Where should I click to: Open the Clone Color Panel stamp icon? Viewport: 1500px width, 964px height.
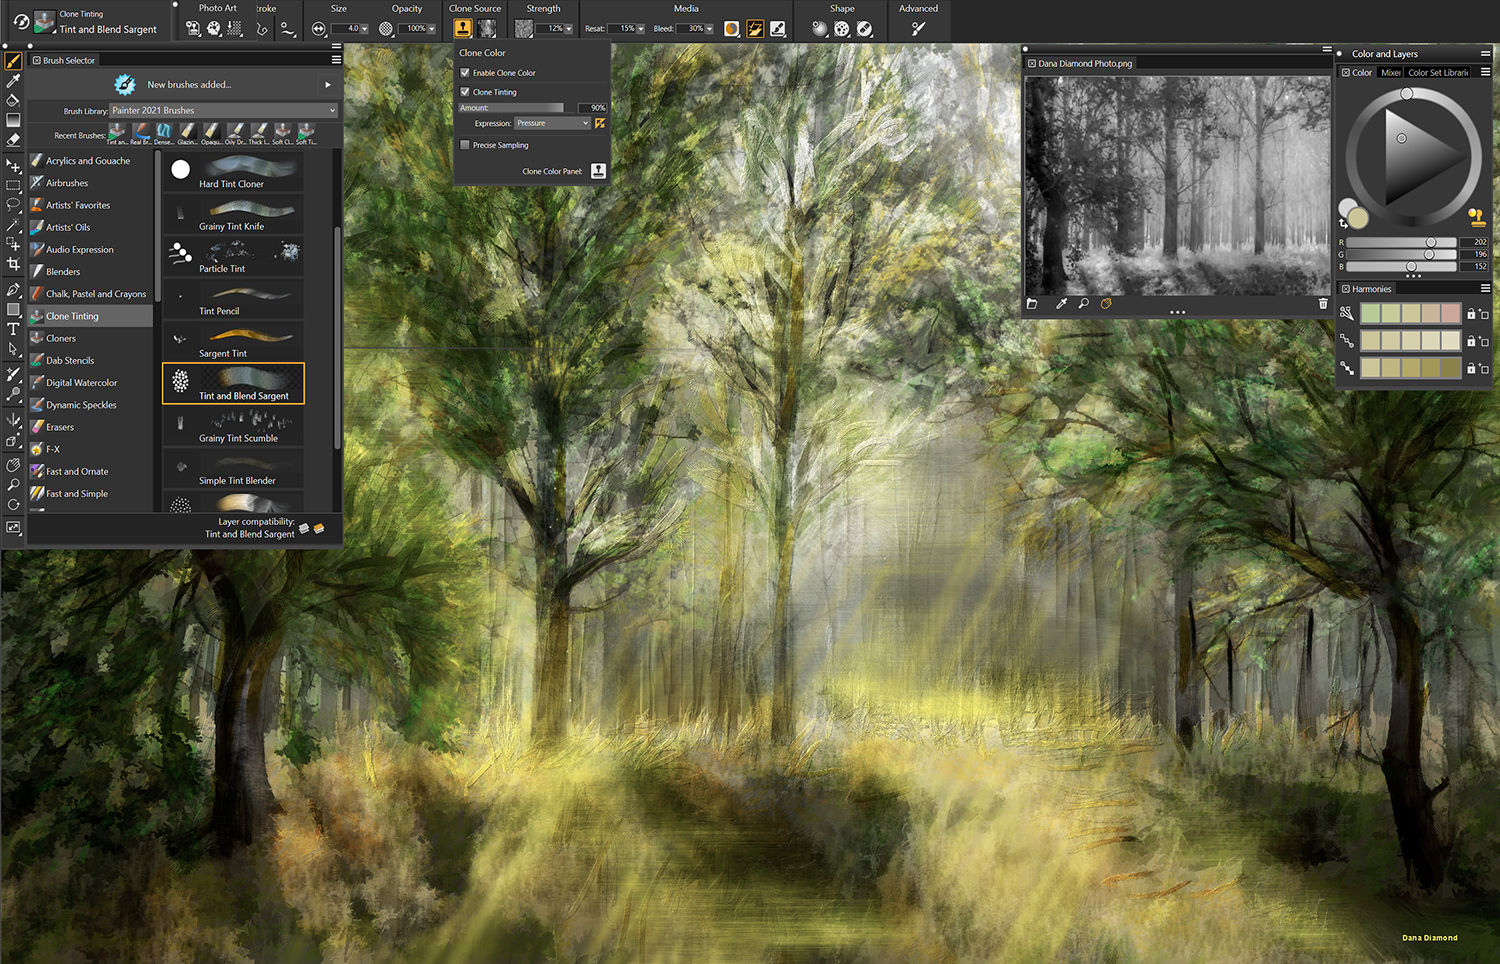coord(598,171)
